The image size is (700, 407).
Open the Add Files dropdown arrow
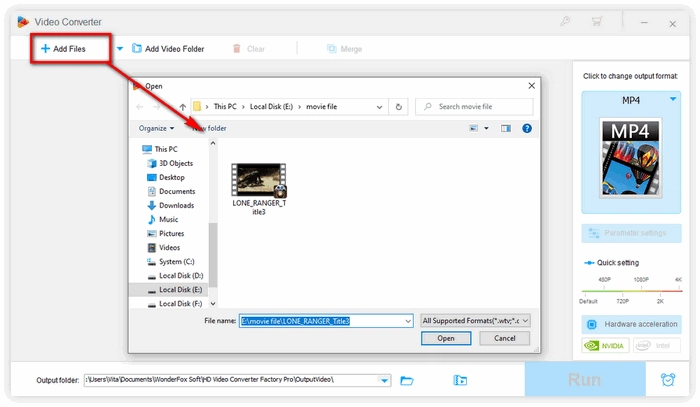click(120, 49)
